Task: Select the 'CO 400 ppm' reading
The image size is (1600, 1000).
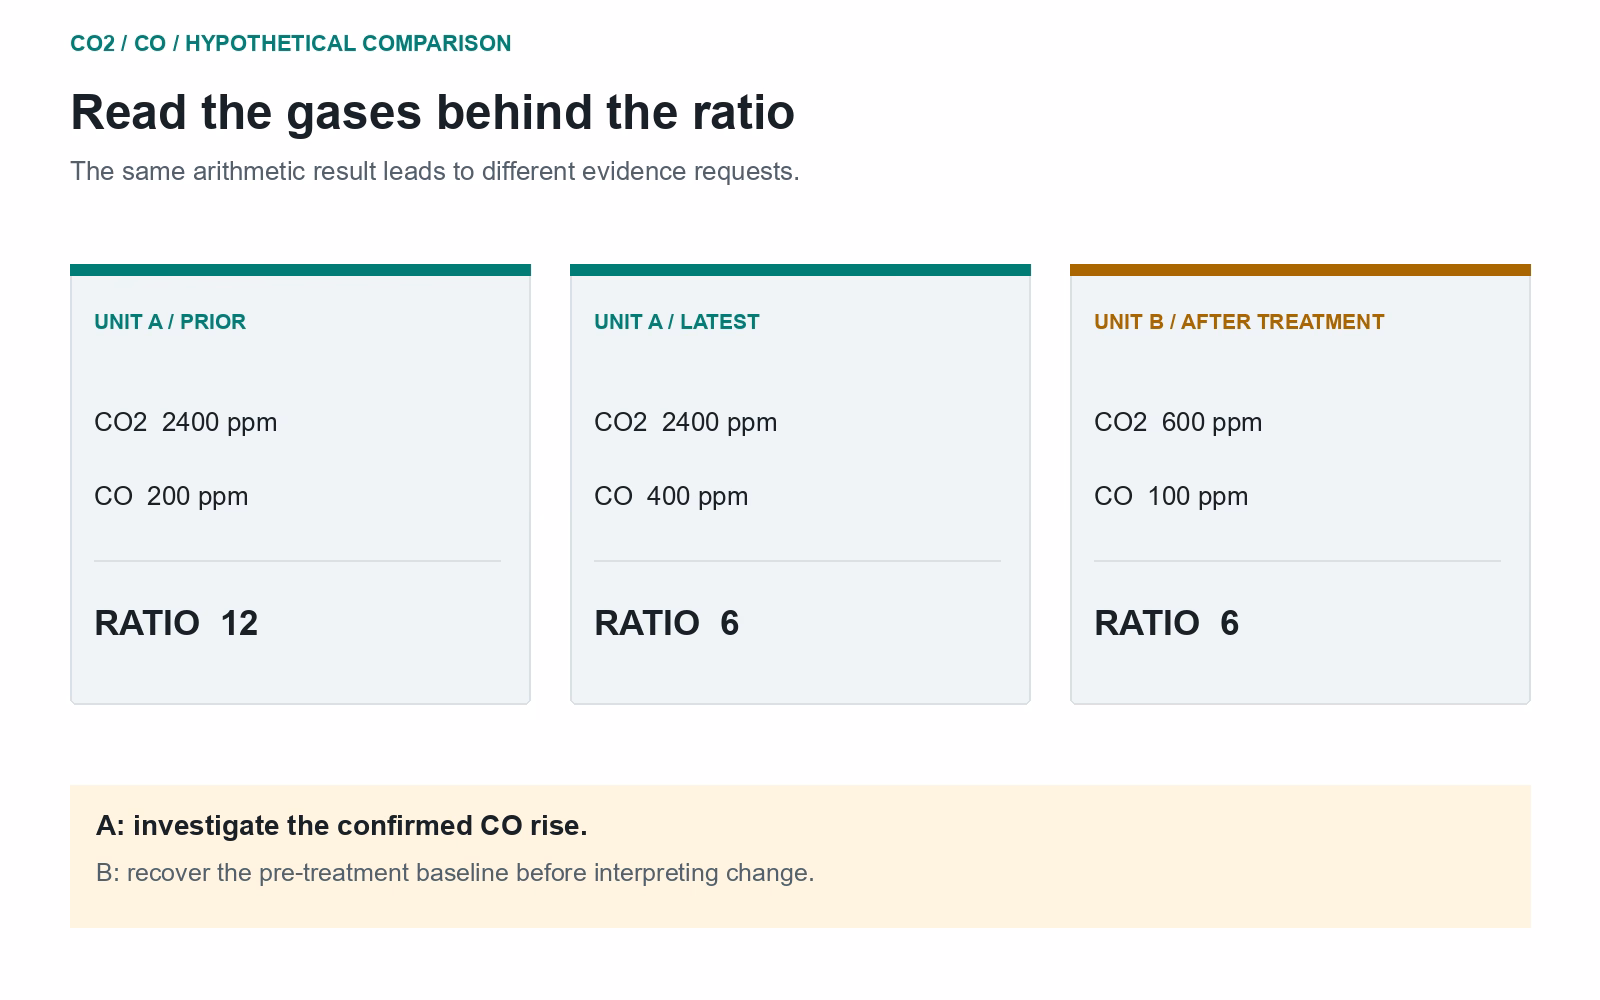Action: tap(671, 496)
